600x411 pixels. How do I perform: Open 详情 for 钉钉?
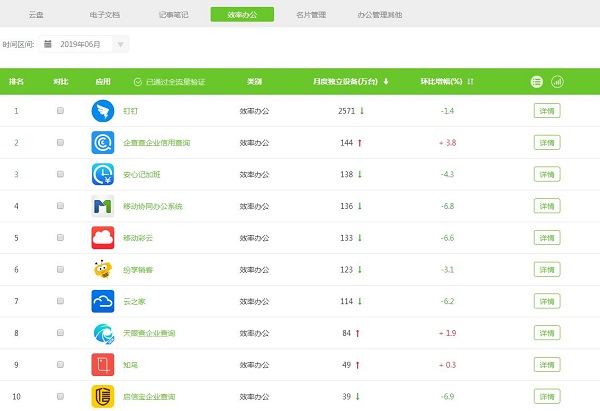[547, 111]
